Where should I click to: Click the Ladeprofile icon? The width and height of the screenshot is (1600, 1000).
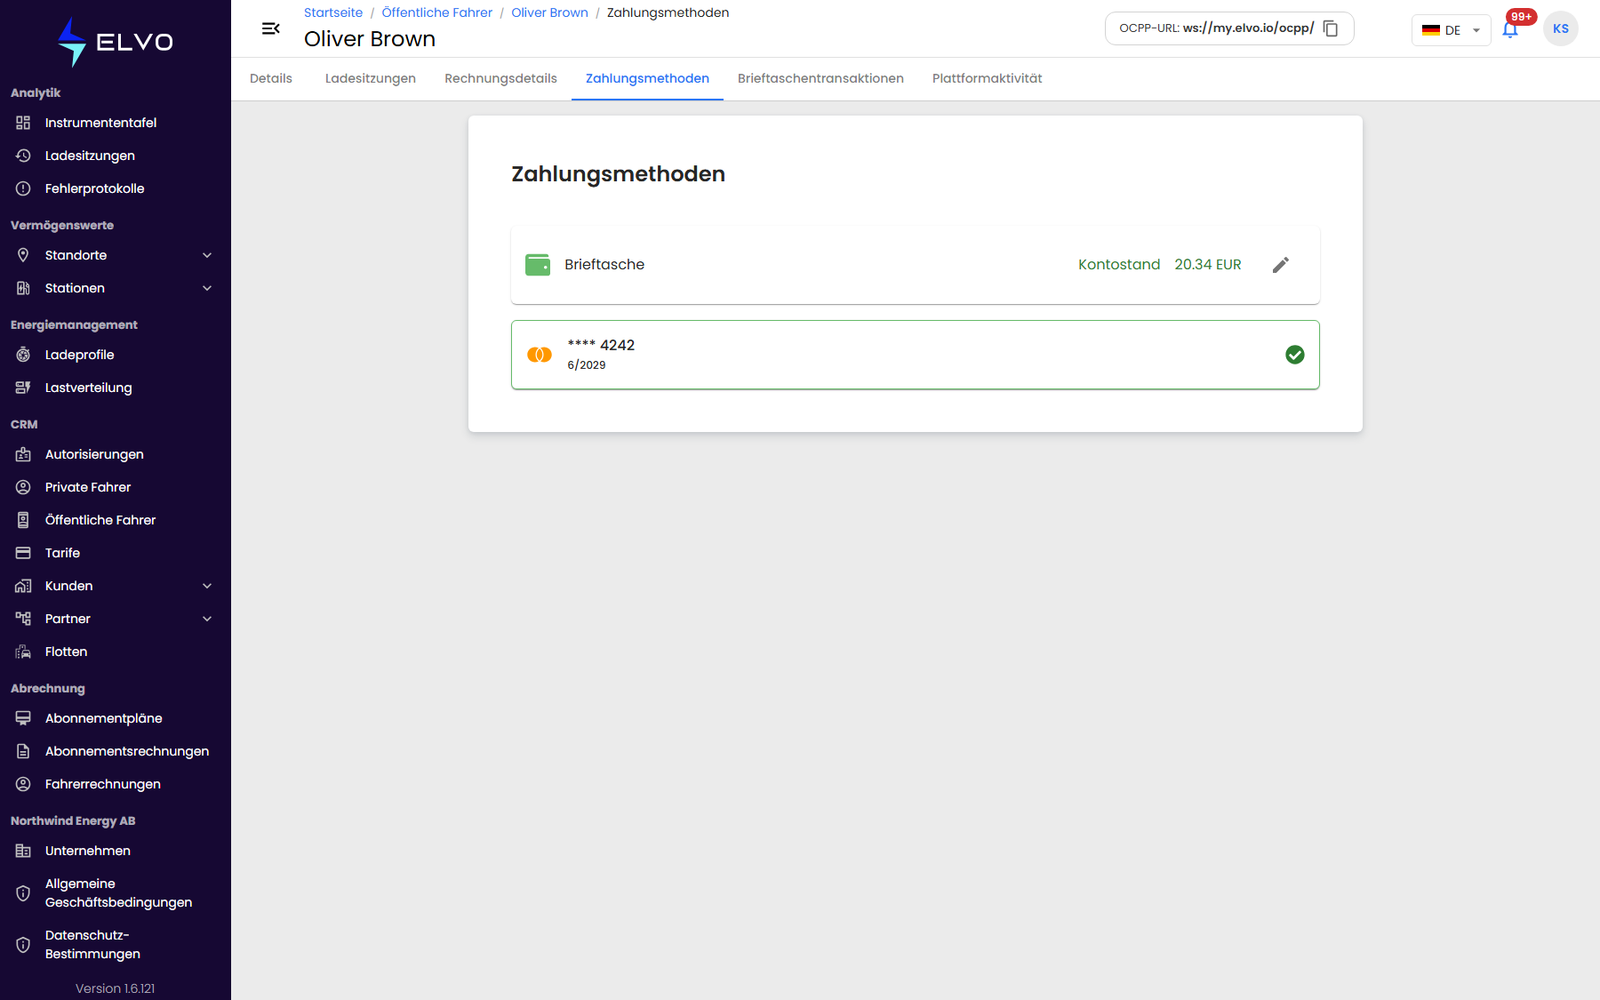tap(23, 355)
